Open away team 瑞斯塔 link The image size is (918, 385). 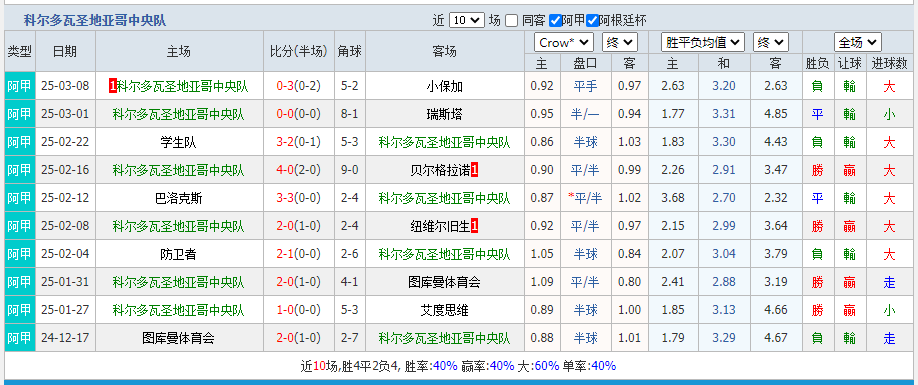[445, 114]
